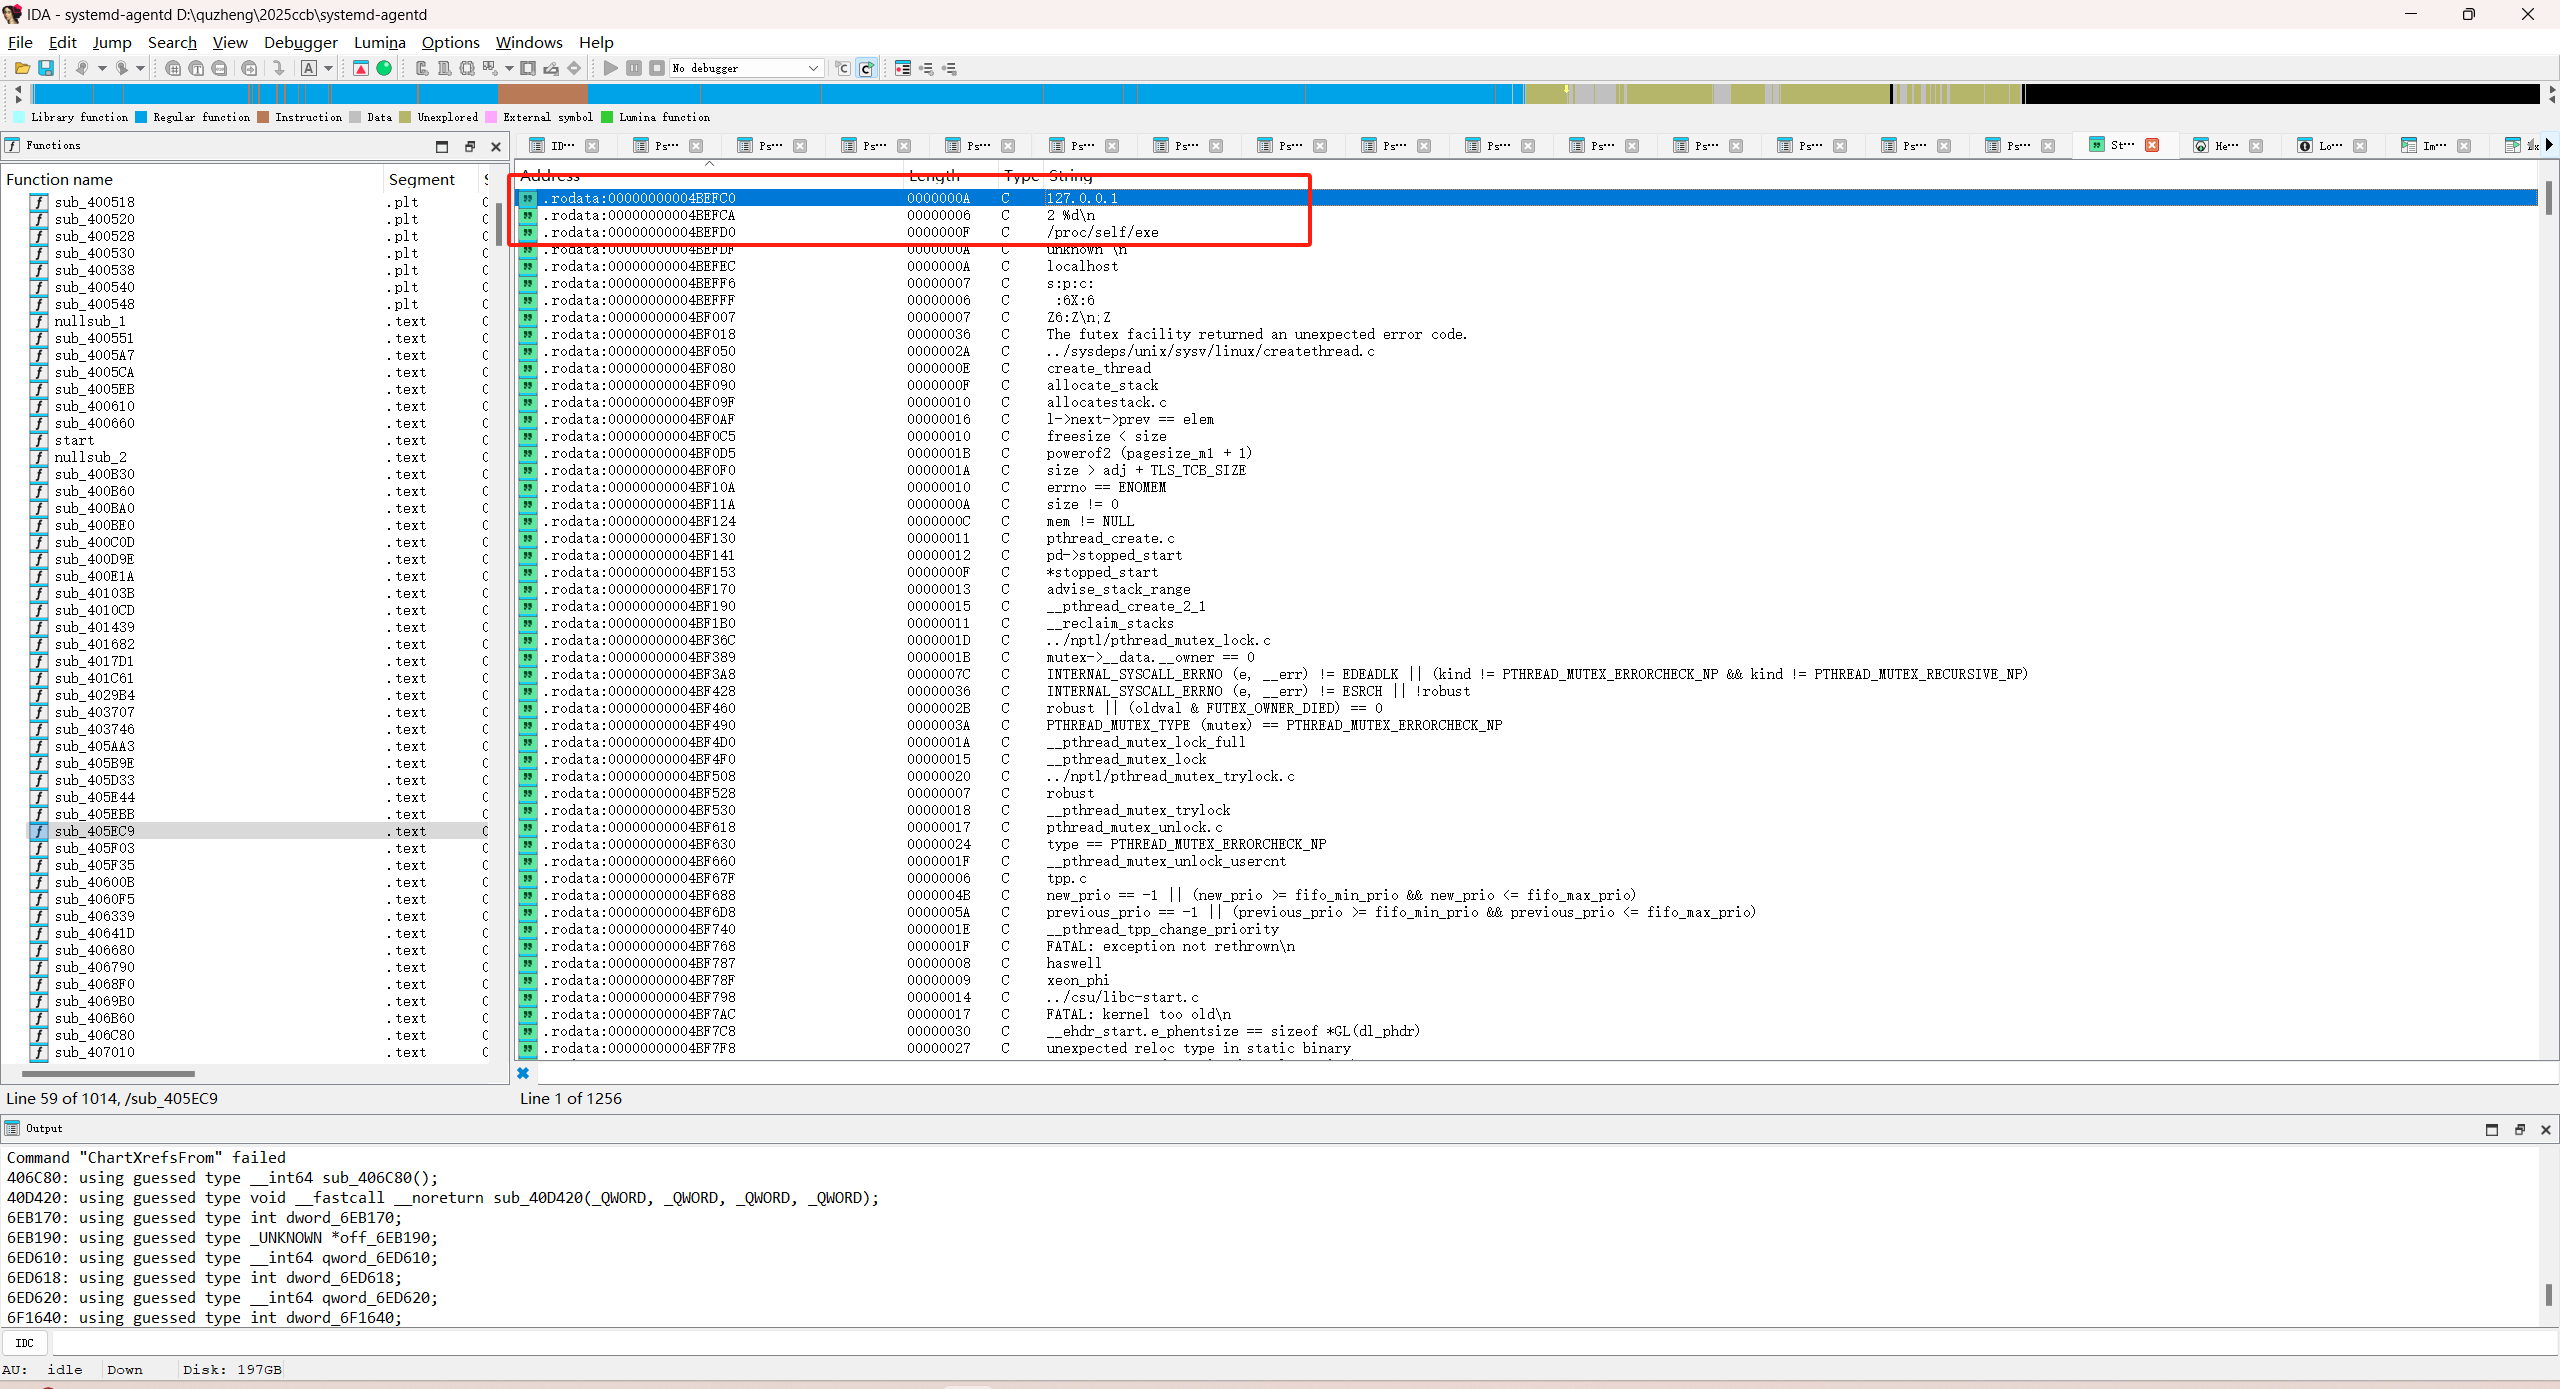The image size is (2560, 1389).
Task: Switch to the Hex View tab
Action: (2225, 145)
